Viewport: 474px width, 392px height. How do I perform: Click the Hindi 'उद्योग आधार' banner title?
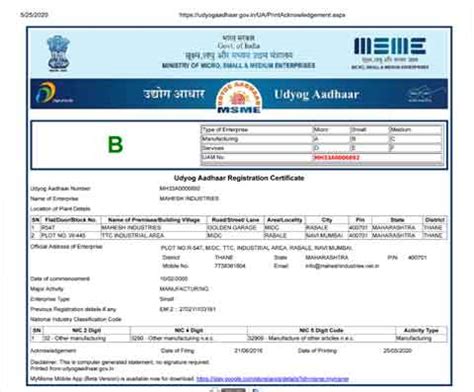coord(174,94)
